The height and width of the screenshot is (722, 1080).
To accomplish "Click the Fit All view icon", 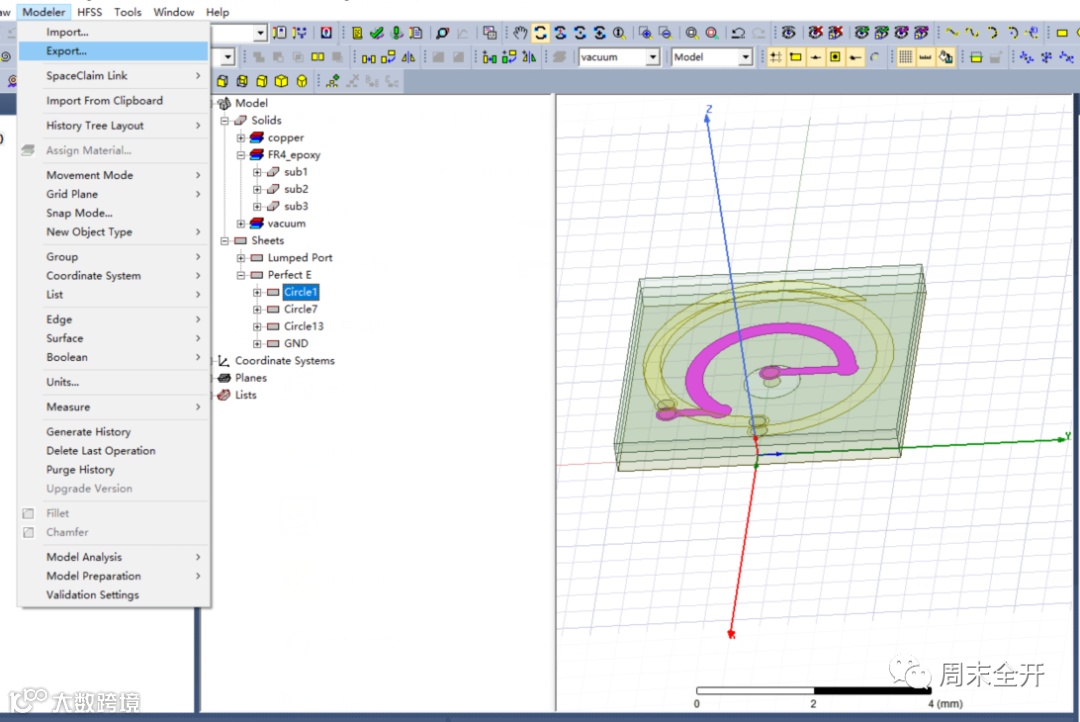I will click(692, 32).
